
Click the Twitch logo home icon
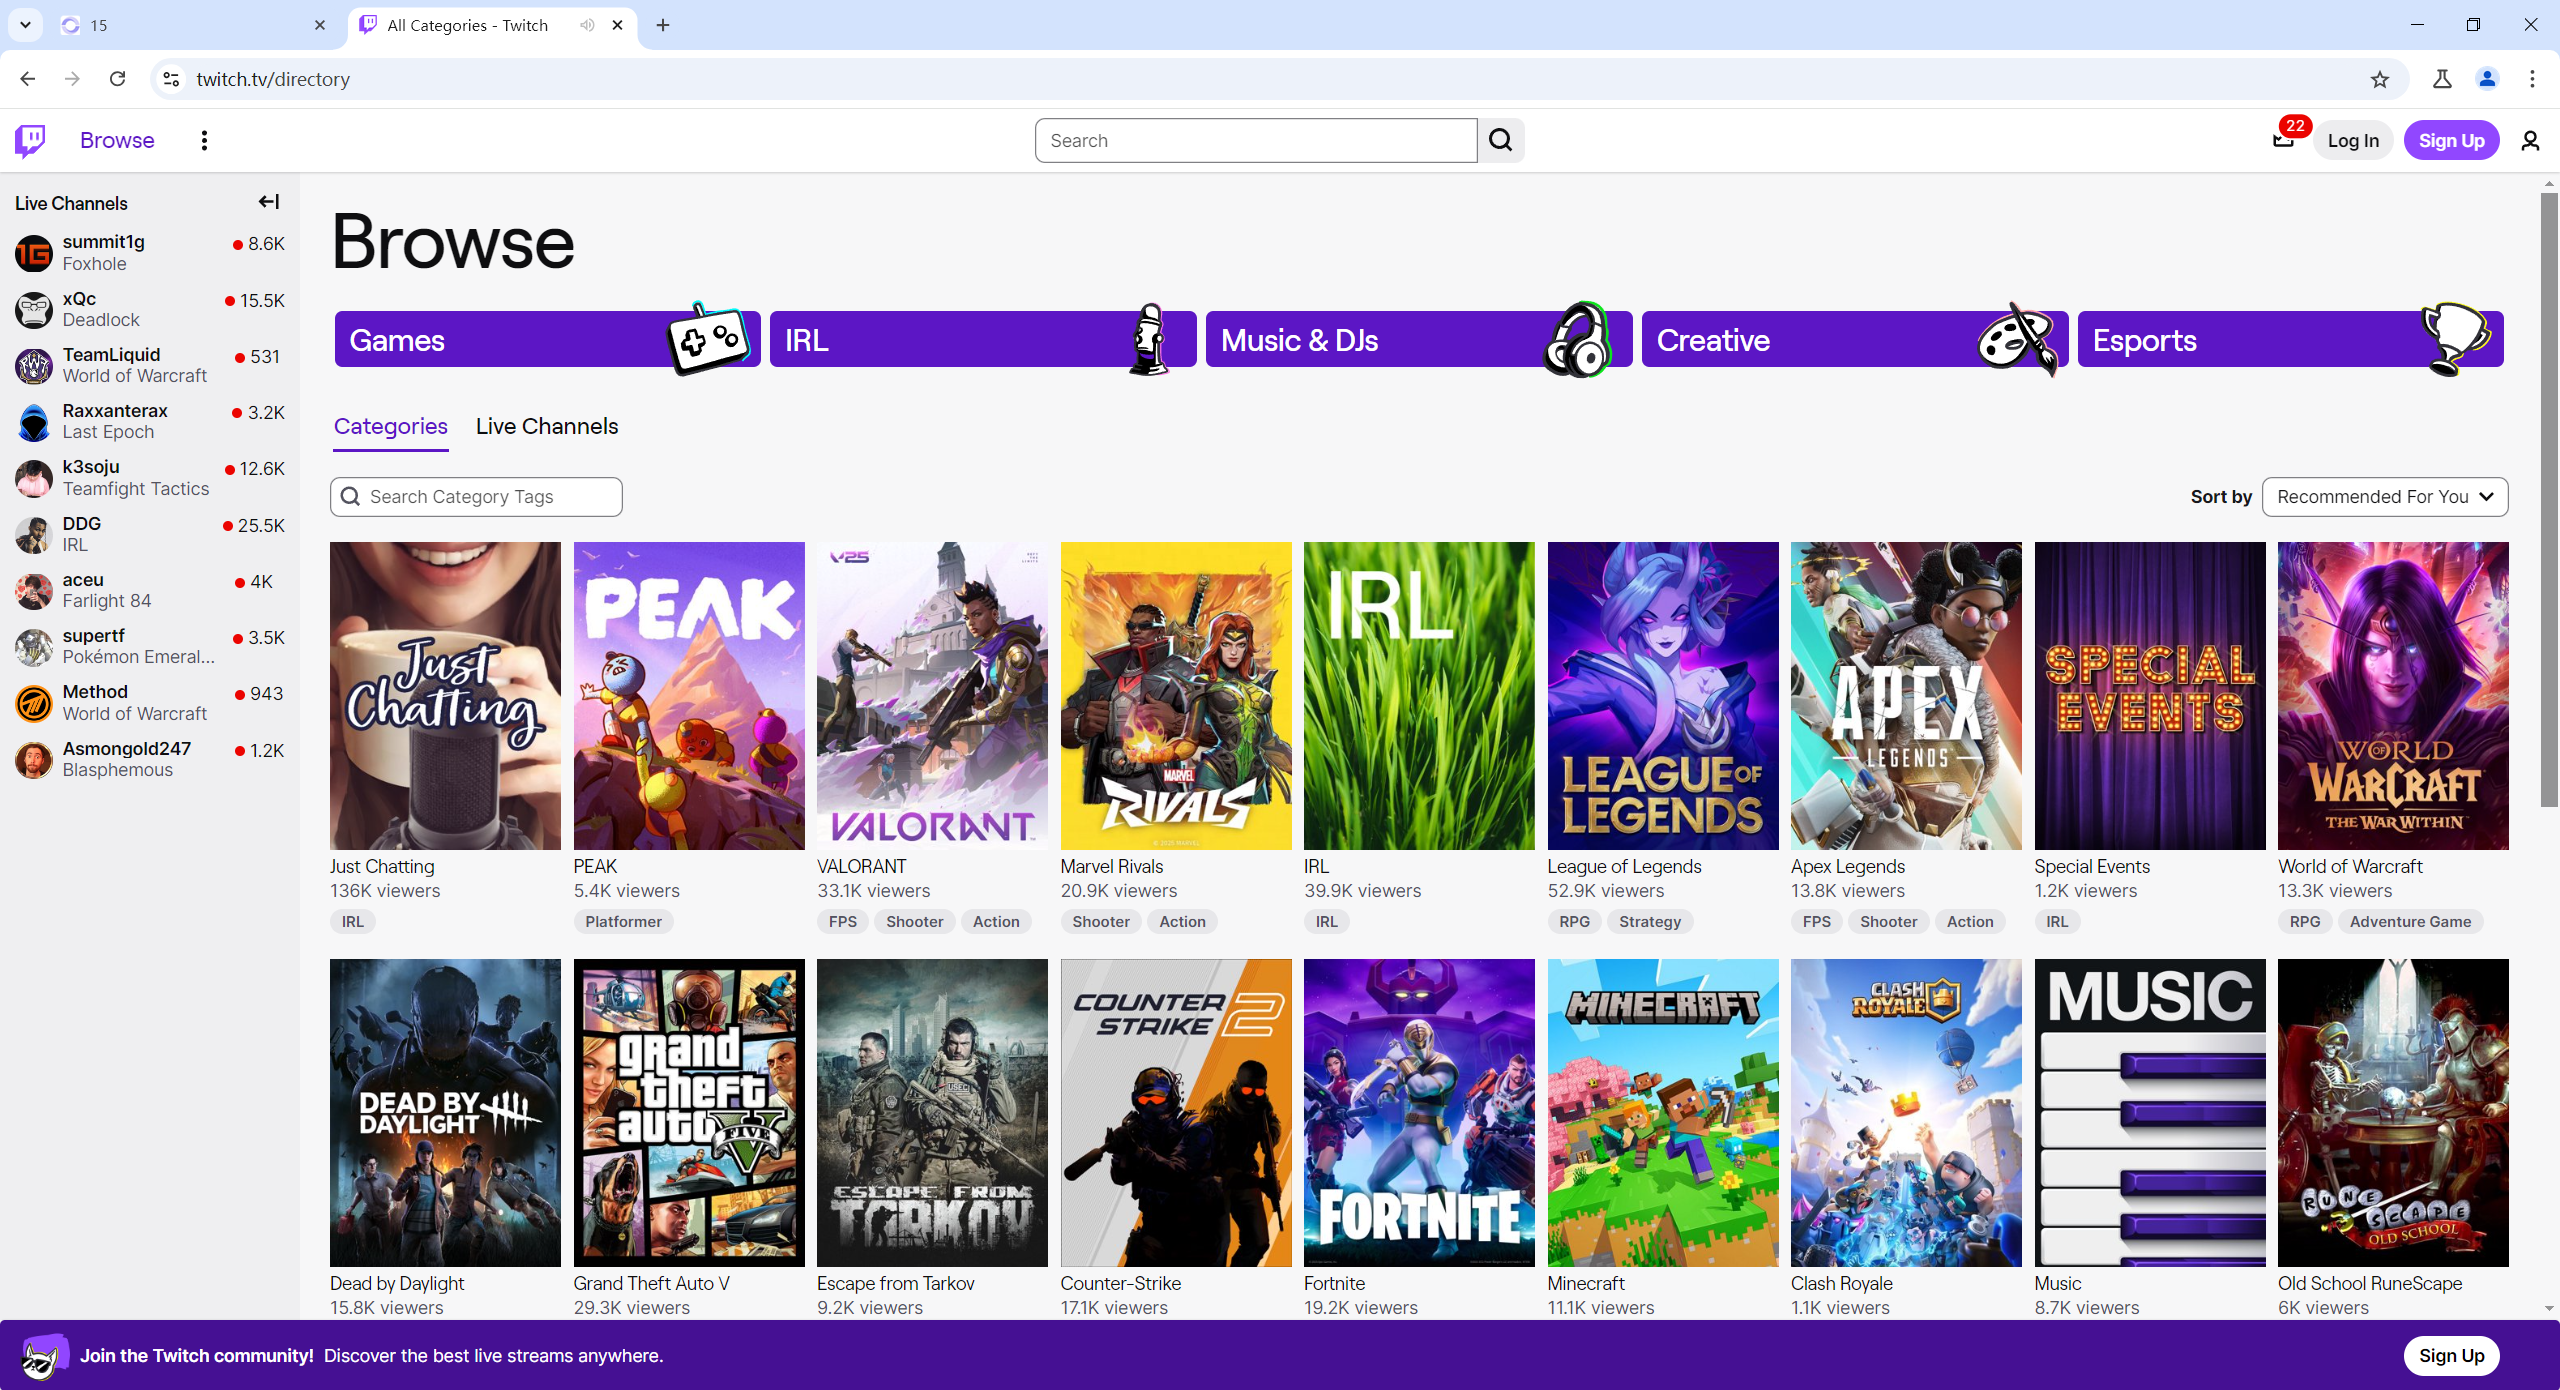tap(30, 141)
